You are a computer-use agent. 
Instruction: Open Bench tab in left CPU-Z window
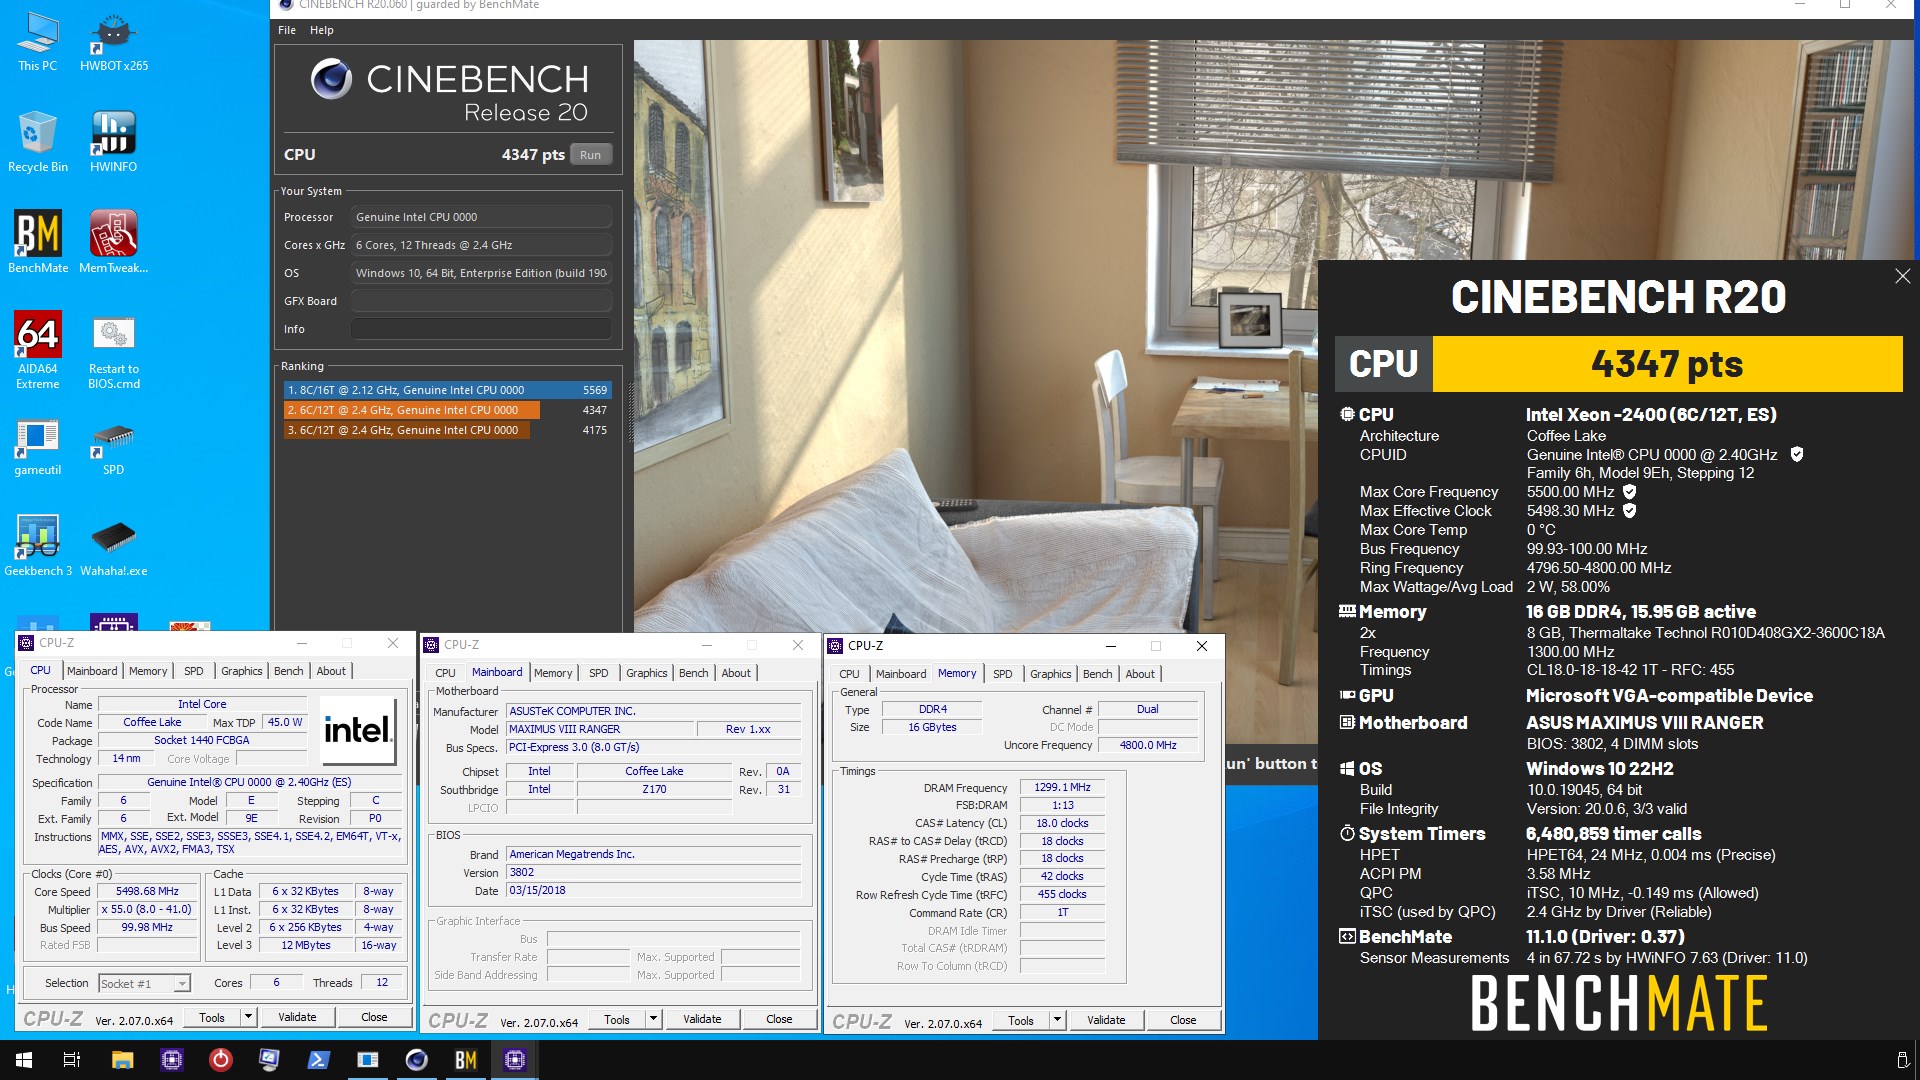click(x=288, y=671)
